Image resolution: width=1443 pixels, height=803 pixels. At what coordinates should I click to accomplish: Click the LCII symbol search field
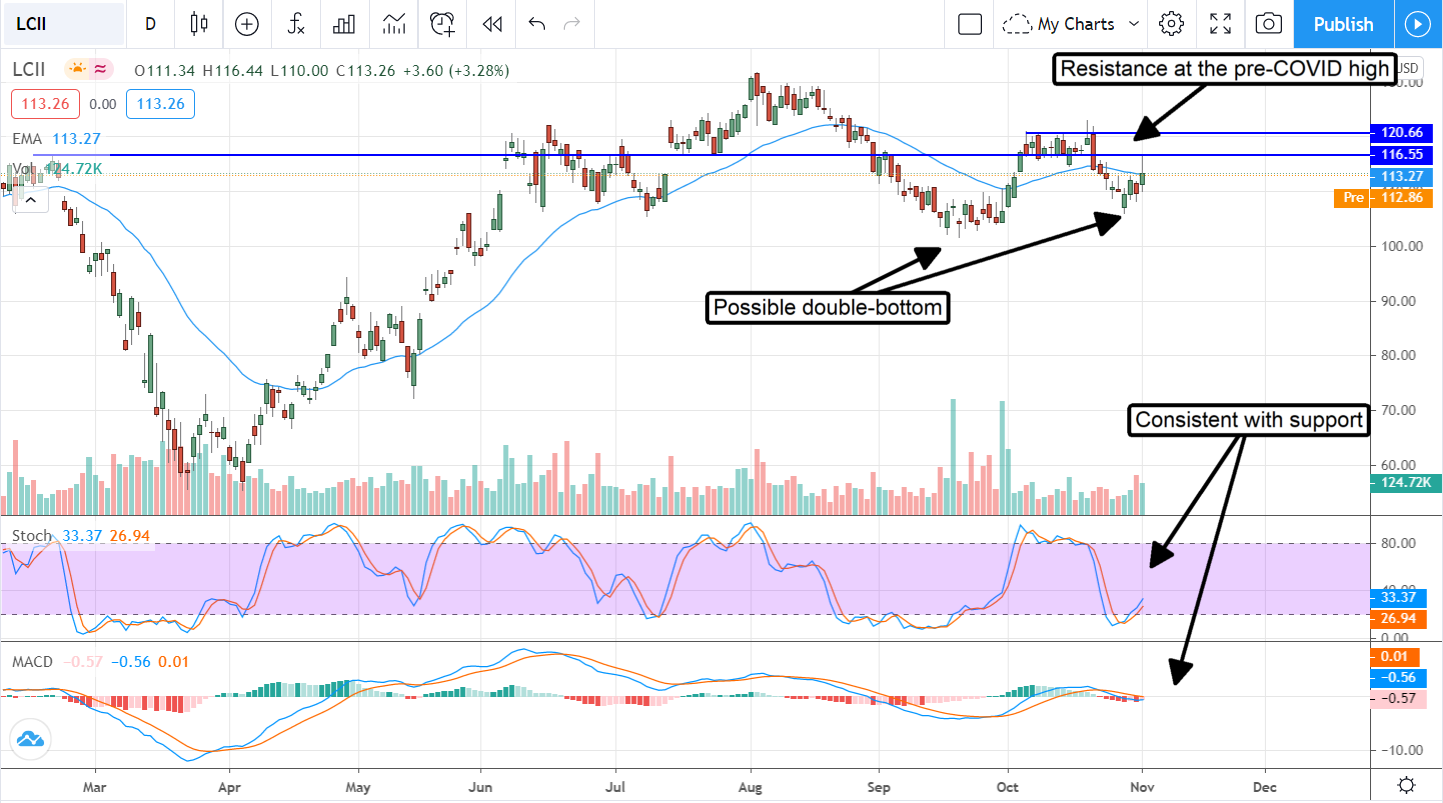pos(62,24)
